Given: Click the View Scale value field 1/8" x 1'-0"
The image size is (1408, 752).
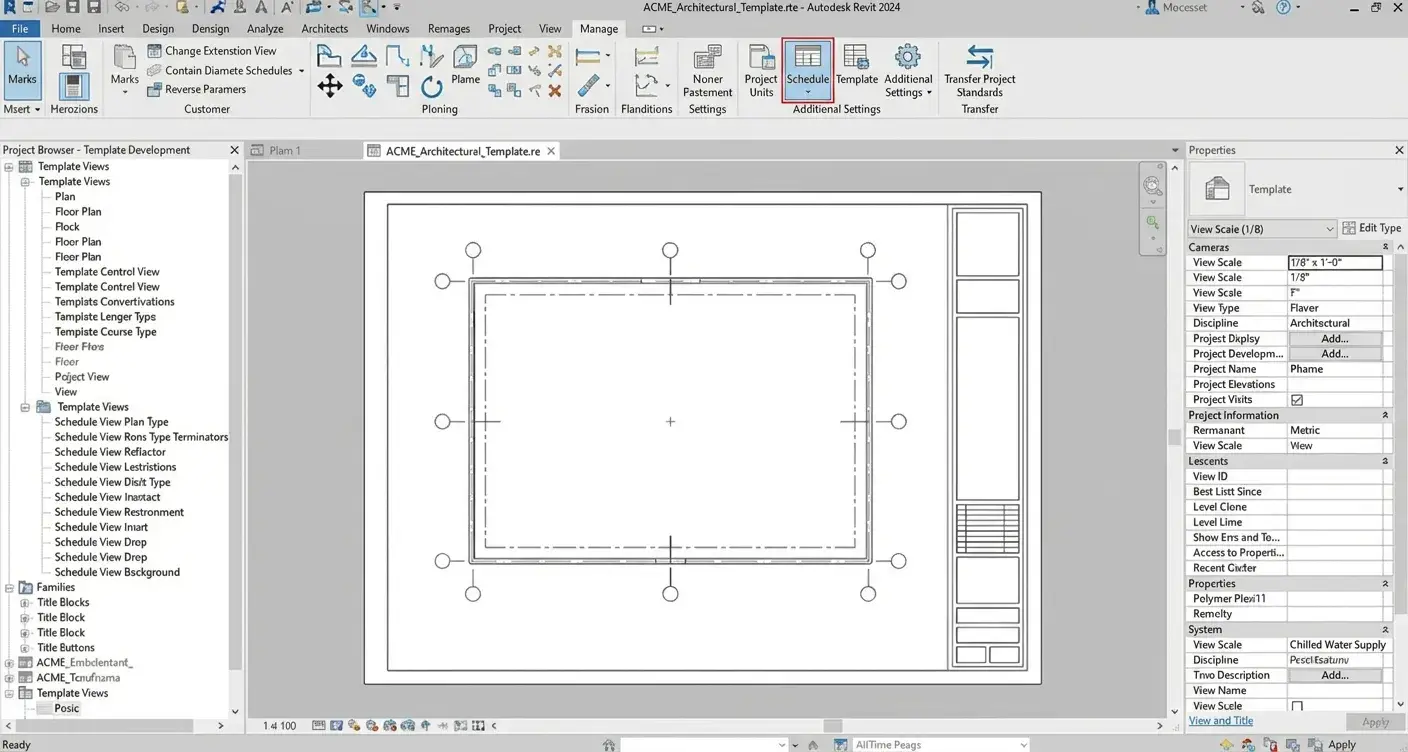Looking at the screenshot, I should pos(1335,263).
